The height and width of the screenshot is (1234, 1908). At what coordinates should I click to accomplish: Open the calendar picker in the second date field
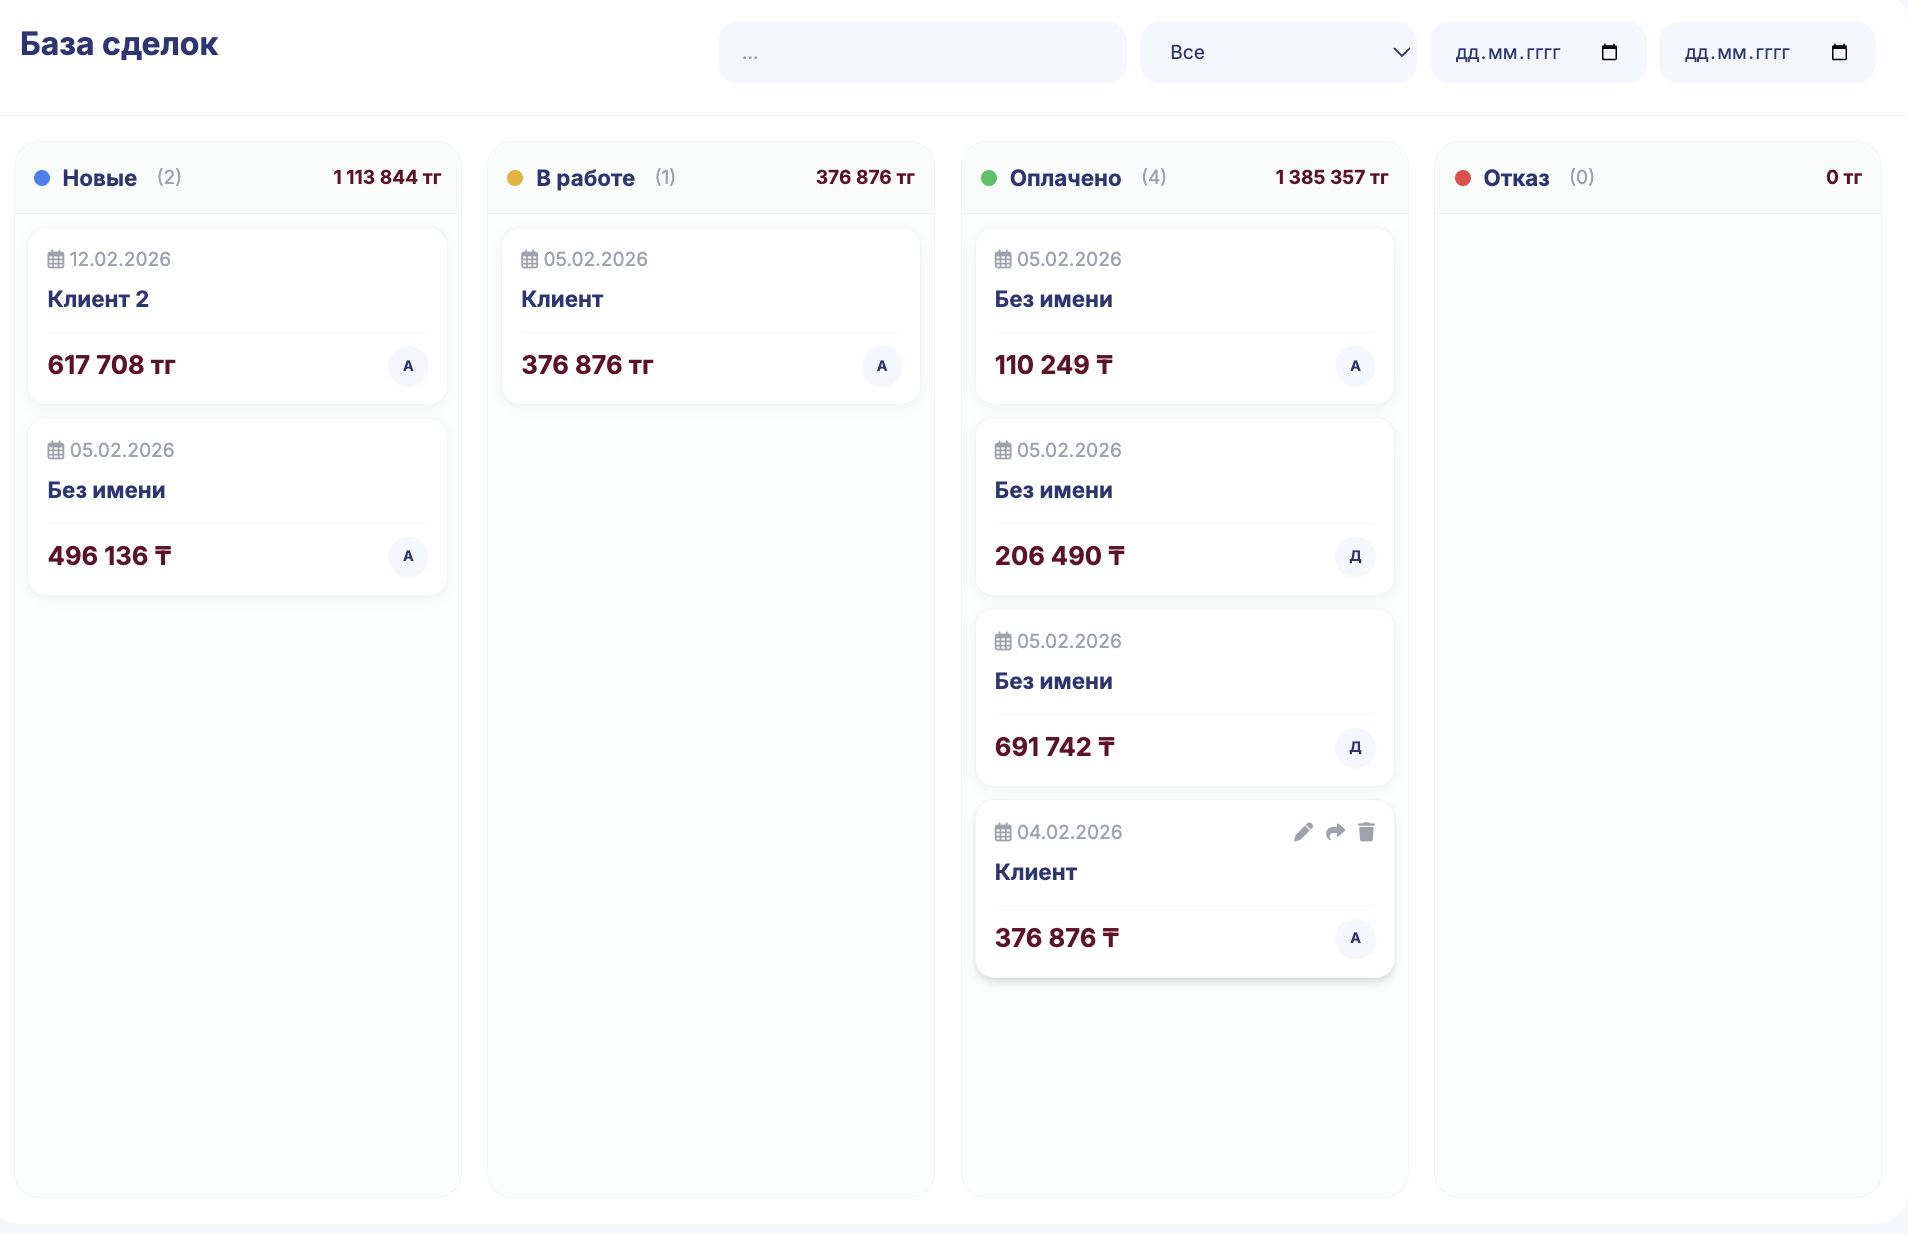click(x=1838, y=53)
